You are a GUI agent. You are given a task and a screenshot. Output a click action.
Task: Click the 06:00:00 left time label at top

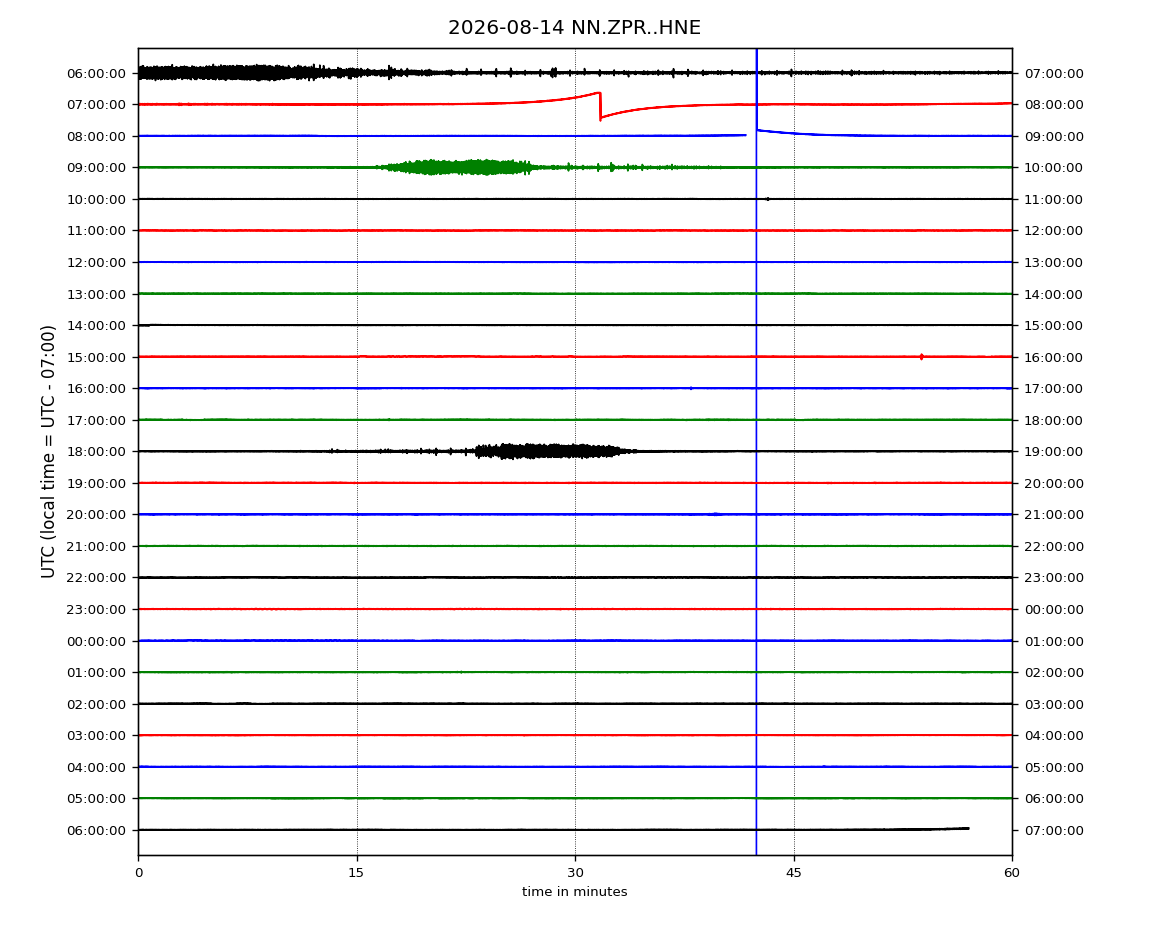tap(97, 73)
